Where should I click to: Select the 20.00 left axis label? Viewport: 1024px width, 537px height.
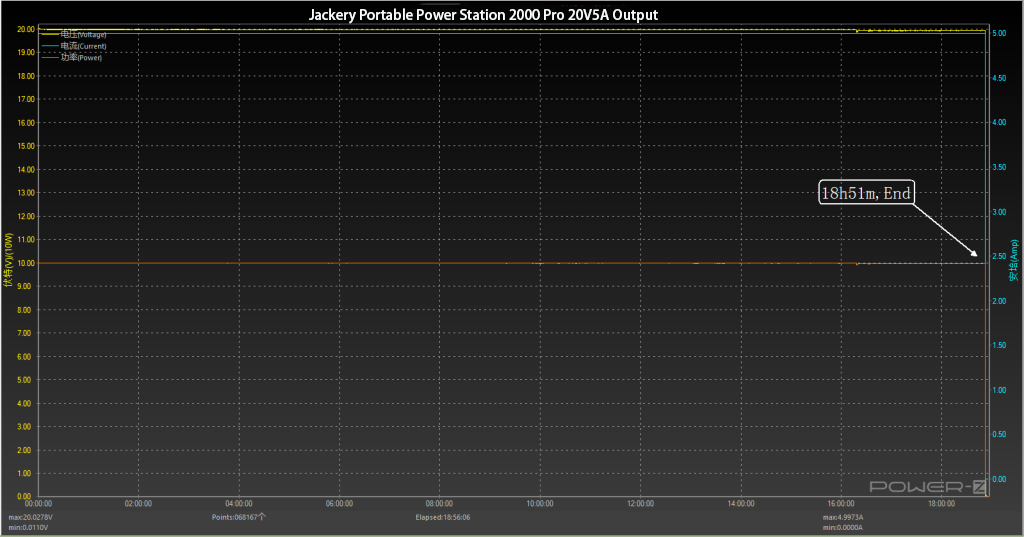point(26,29)
